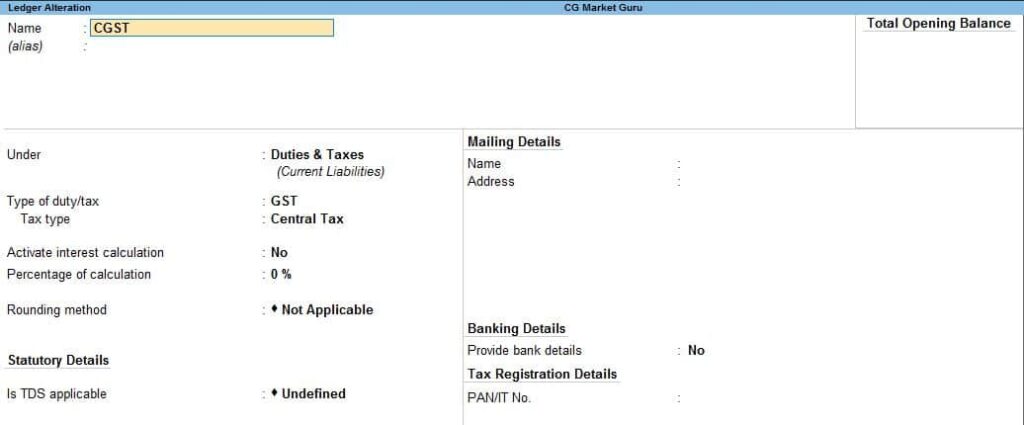Change Type of duty/tax value GST
The image size is (1024, 425).
coord(283,201)
